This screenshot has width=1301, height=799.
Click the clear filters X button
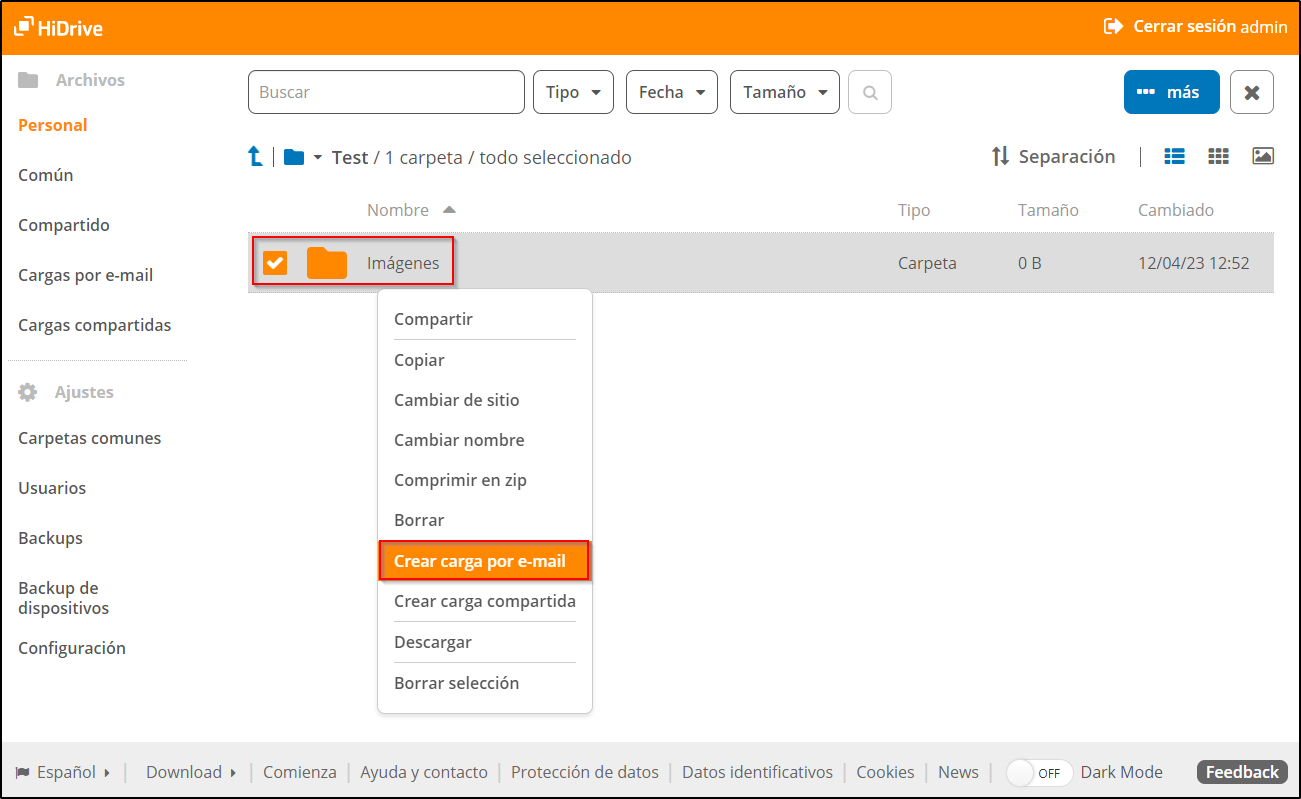click(x=1251, y=91)
